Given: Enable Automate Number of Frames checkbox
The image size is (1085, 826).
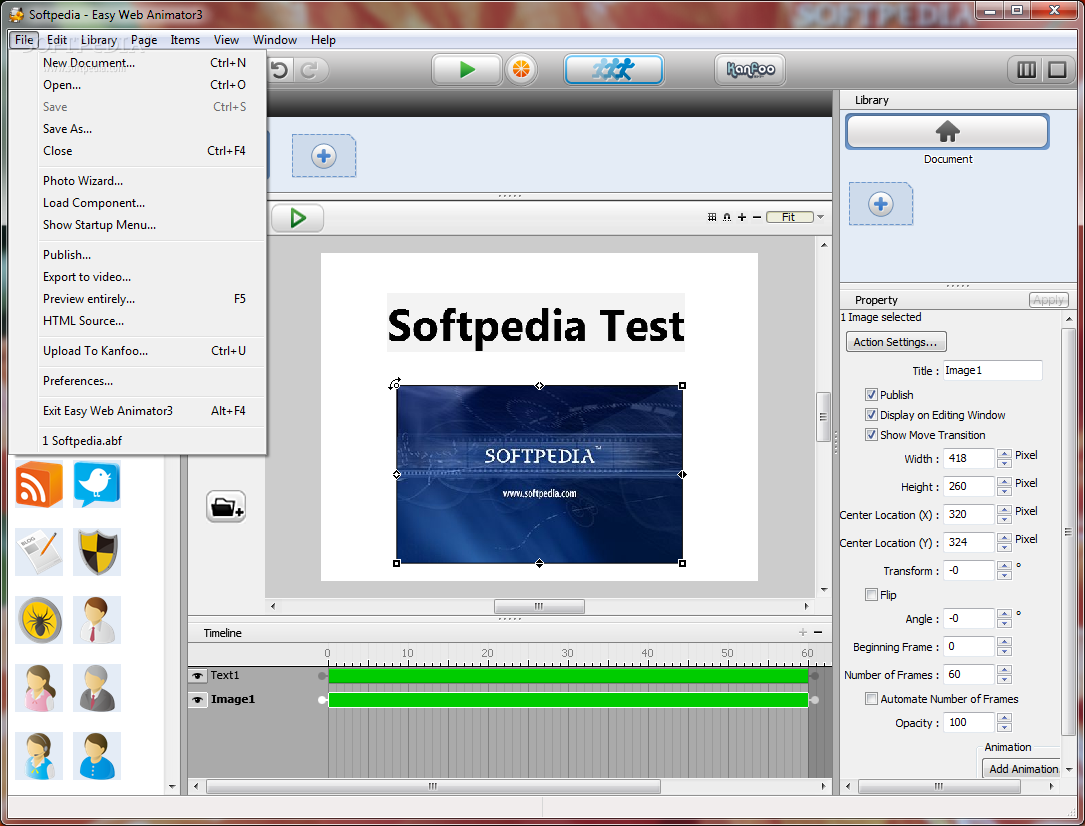Looking at the screenshot, I should [871, 699].
